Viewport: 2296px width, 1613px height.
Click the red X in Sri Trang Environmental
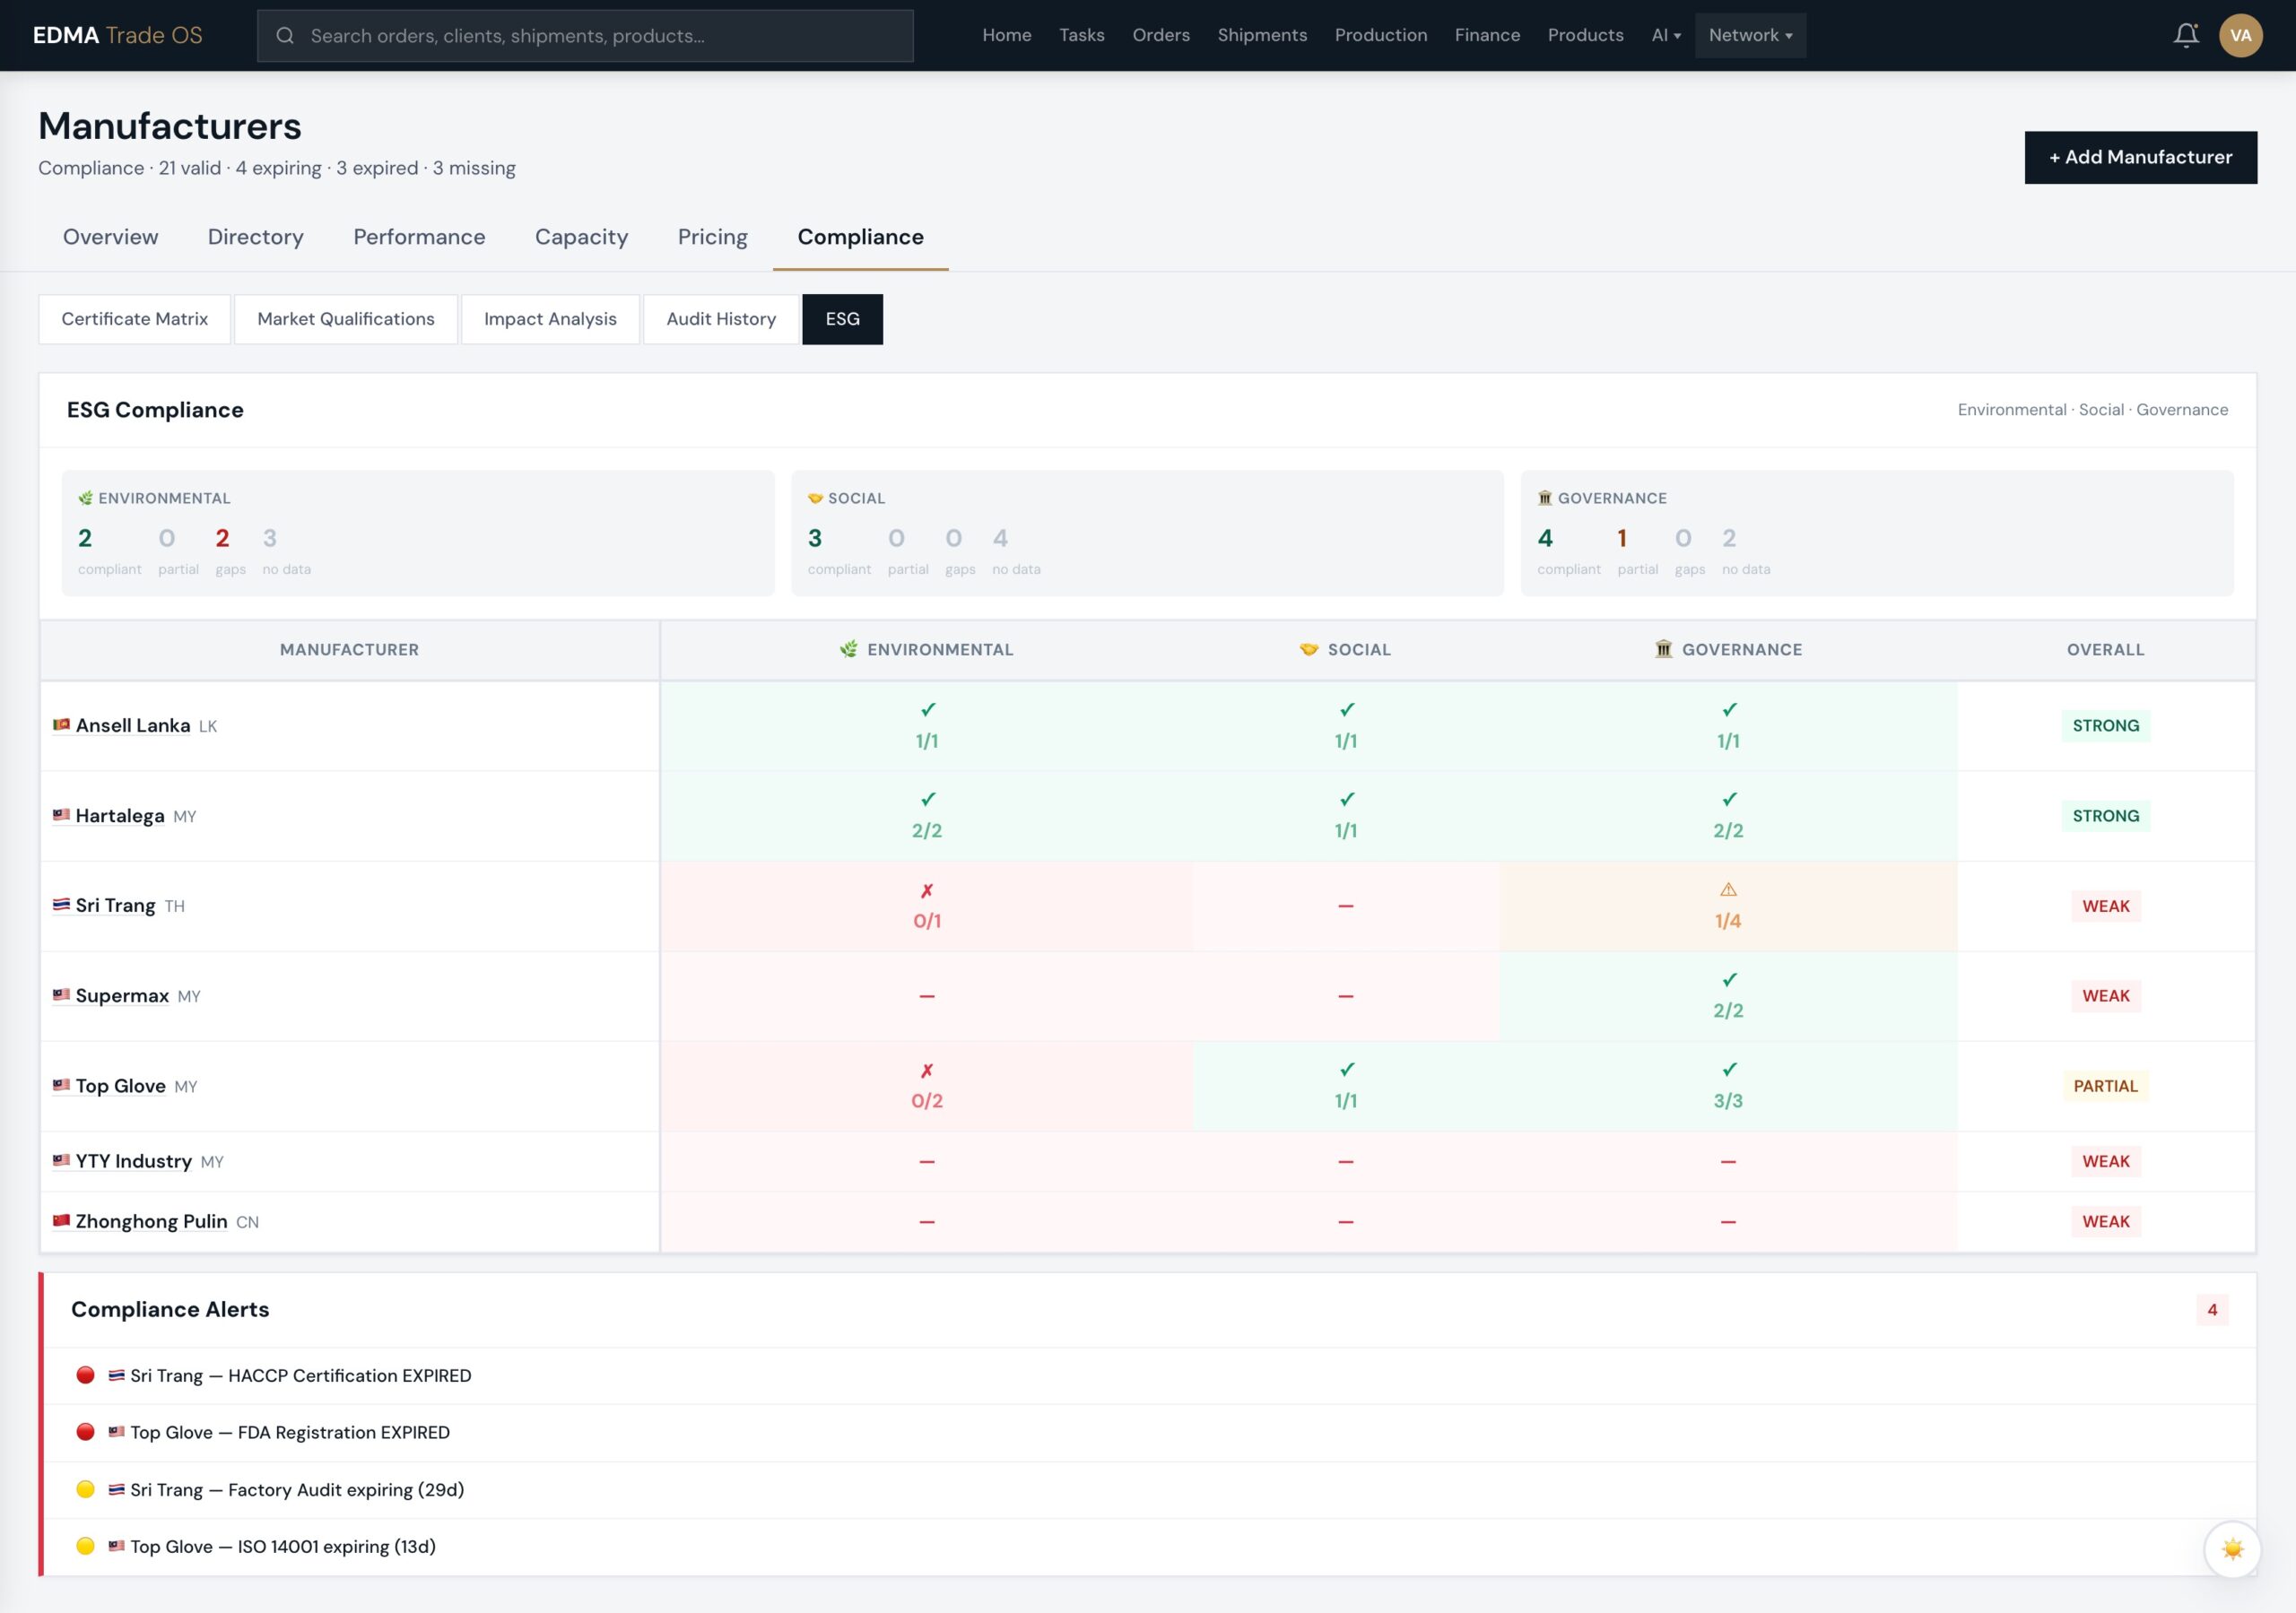tap(927, 890)
